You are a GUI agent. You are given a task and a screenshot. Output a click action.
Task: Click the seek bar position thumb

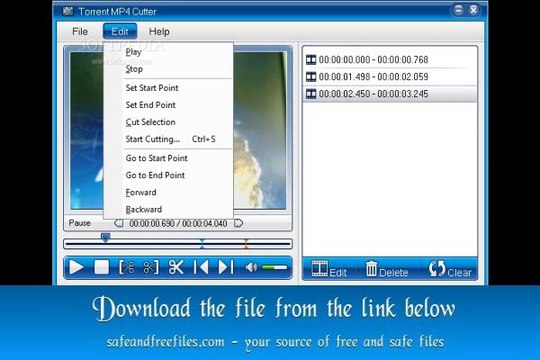tap(105, 237)
